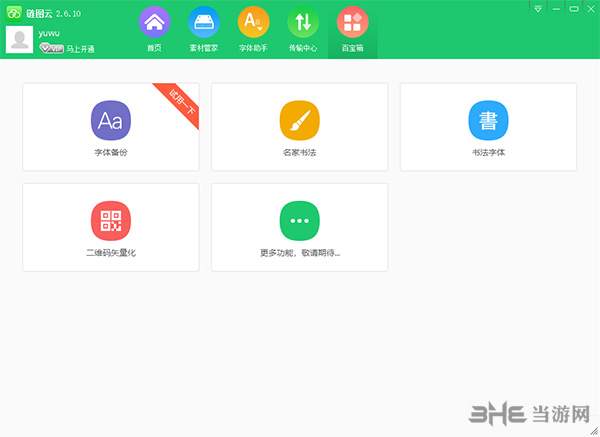Screen dimensions: 600x437
Task: Click the 链图云 2.6.10 version text
Action: pos(54,14)
